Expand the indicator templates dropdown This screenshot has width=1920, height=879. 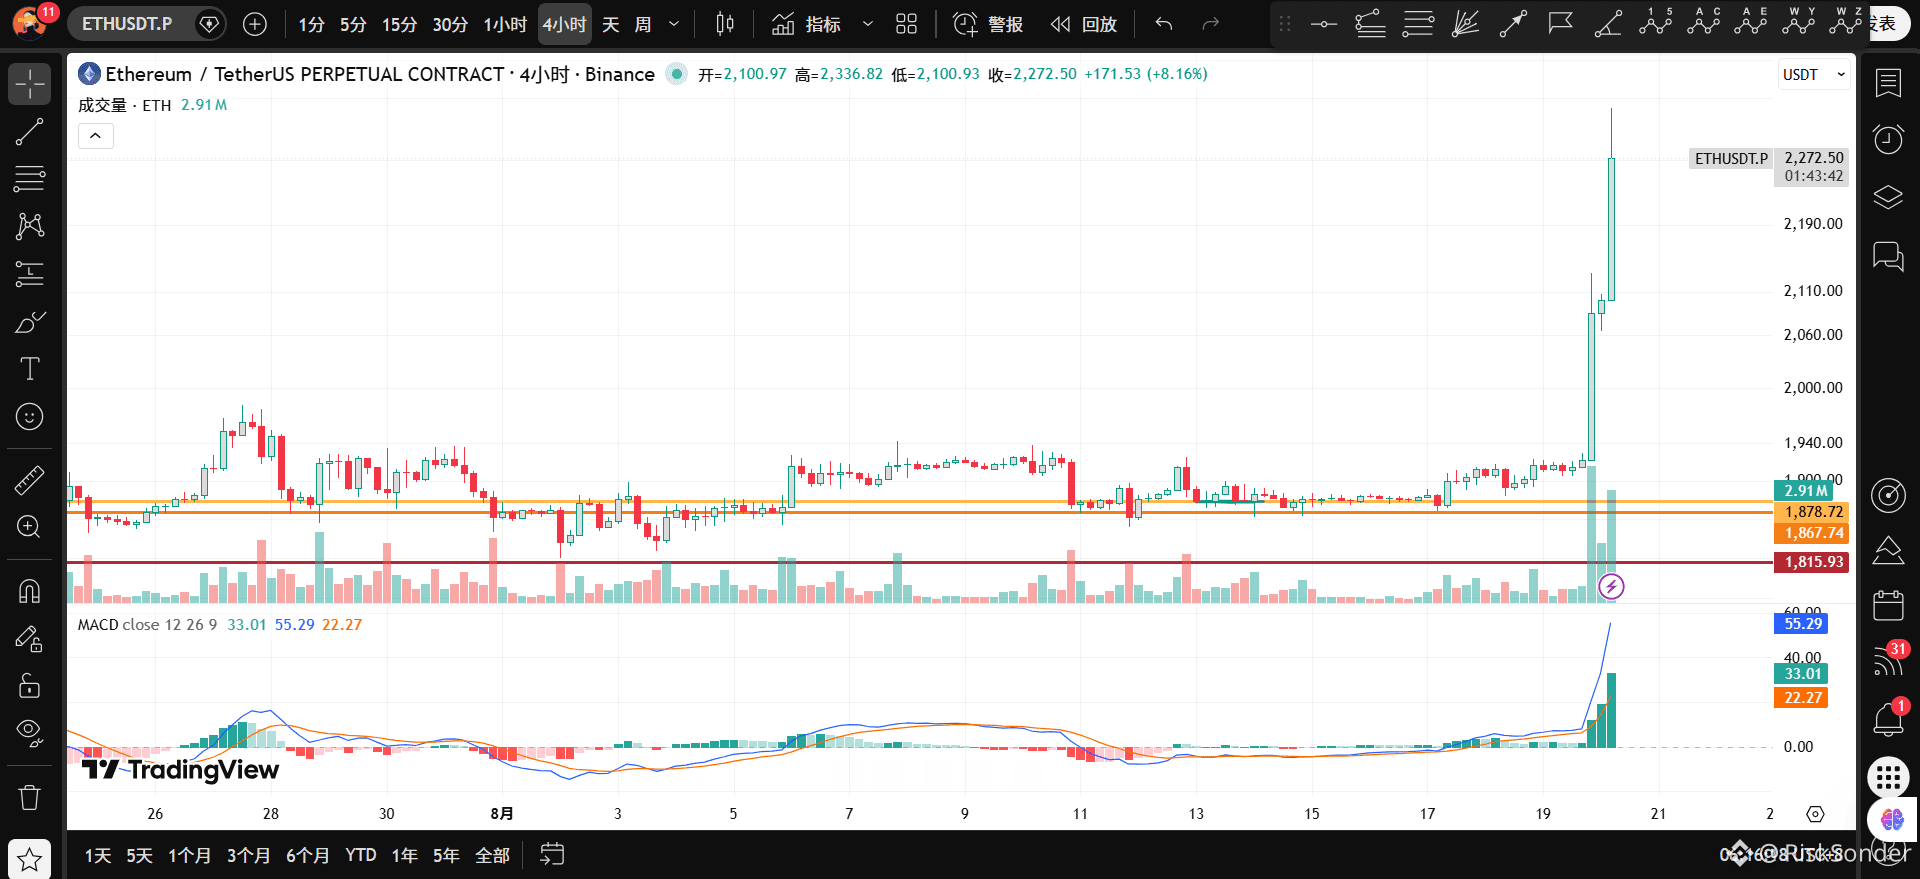click(867, 24)
